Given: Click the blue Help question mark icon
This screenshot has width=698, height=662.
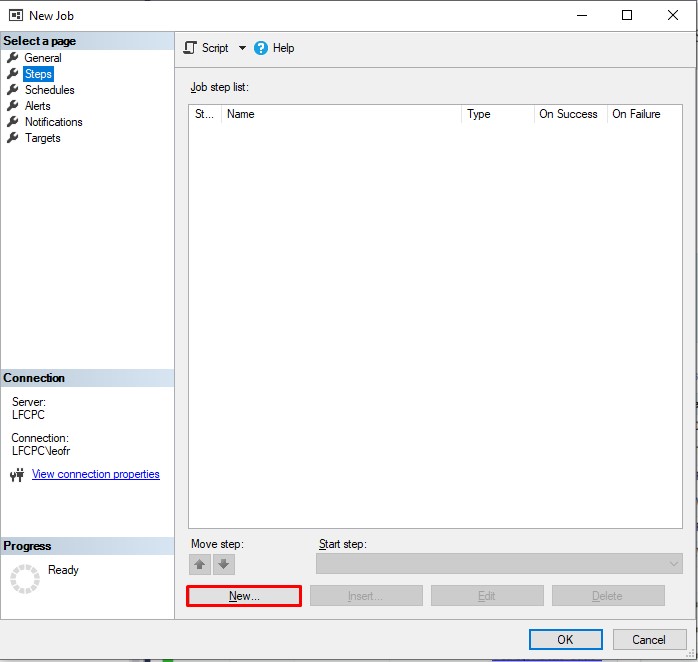Looking at the screenshot, I should [261, 48].
